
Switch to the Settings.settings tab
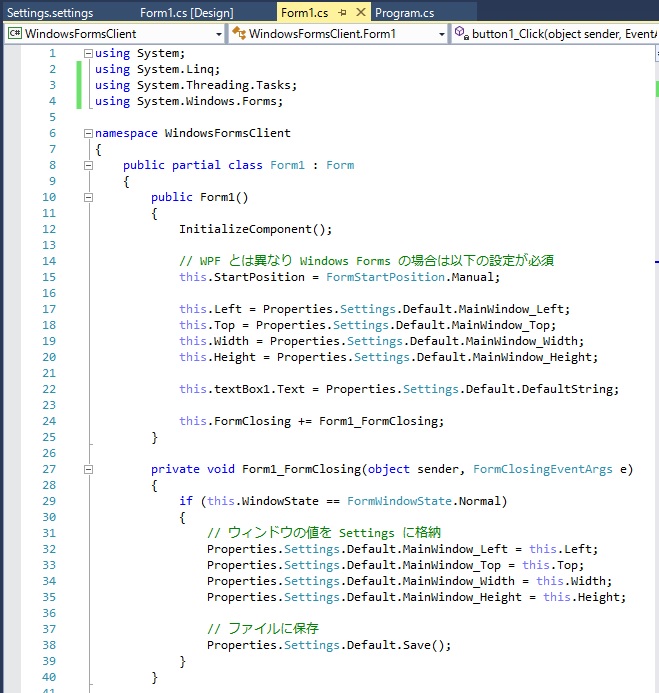click(50, 13)
